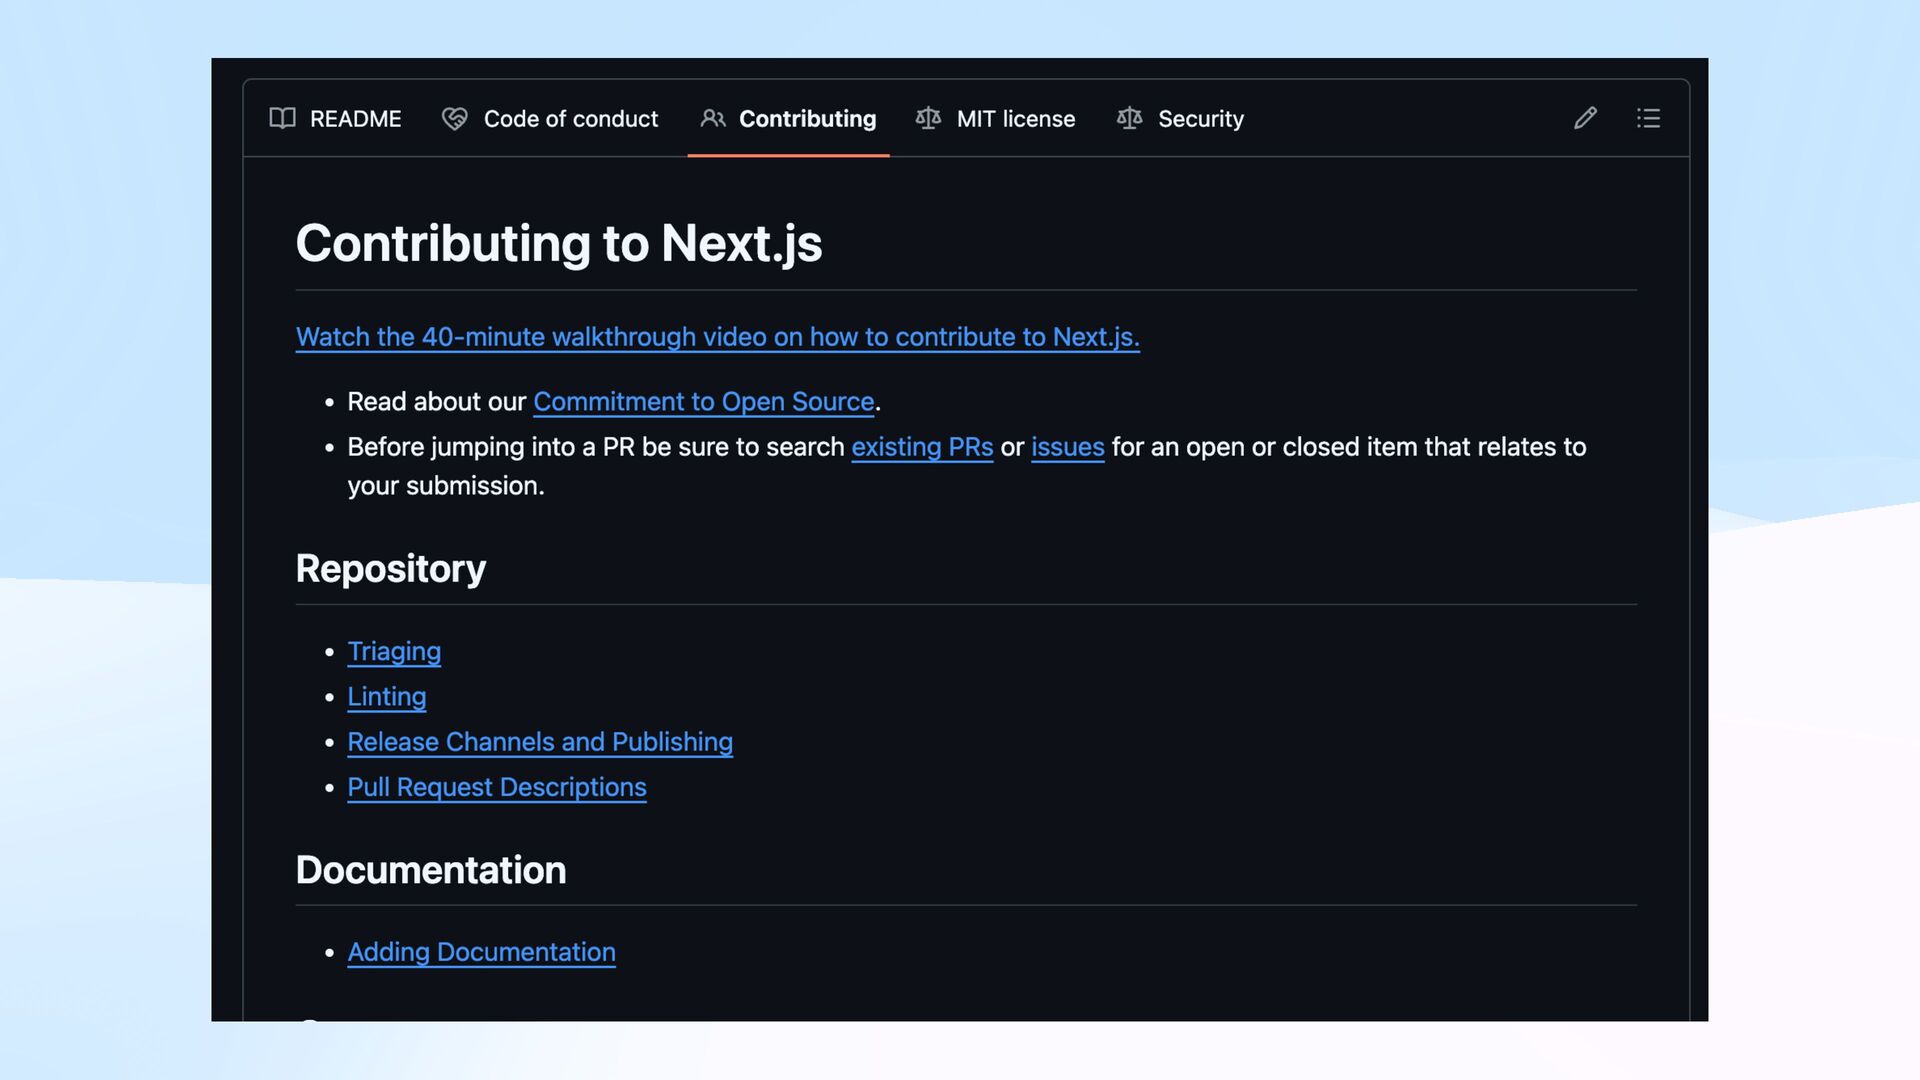
Task: Open the Adding Documentation link
Action: pyautogui.click(x=481, y=953)
